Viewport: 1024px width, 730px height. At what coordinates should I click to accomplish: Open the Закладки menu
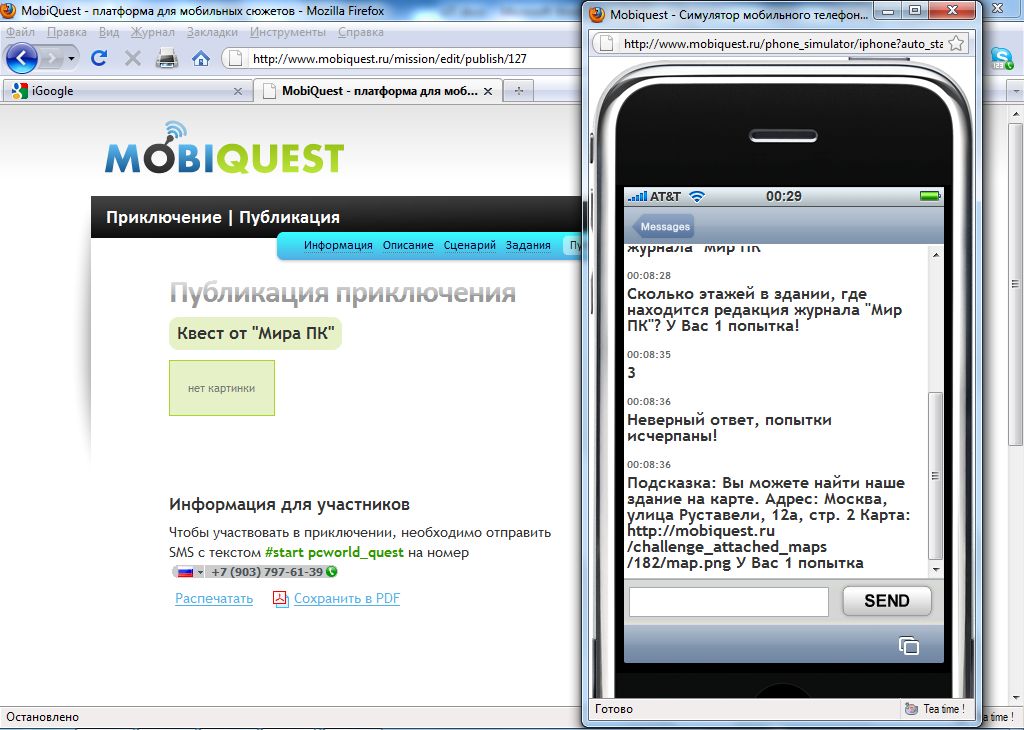click(212, 32)
